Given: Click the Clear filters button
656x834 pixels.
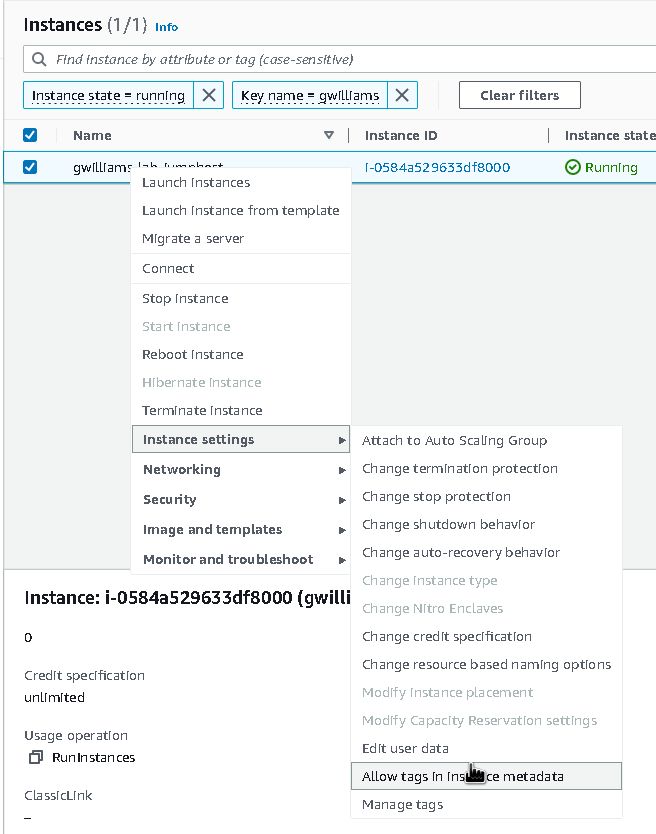Looking at the screenshot, I should [x=519, y=95].
